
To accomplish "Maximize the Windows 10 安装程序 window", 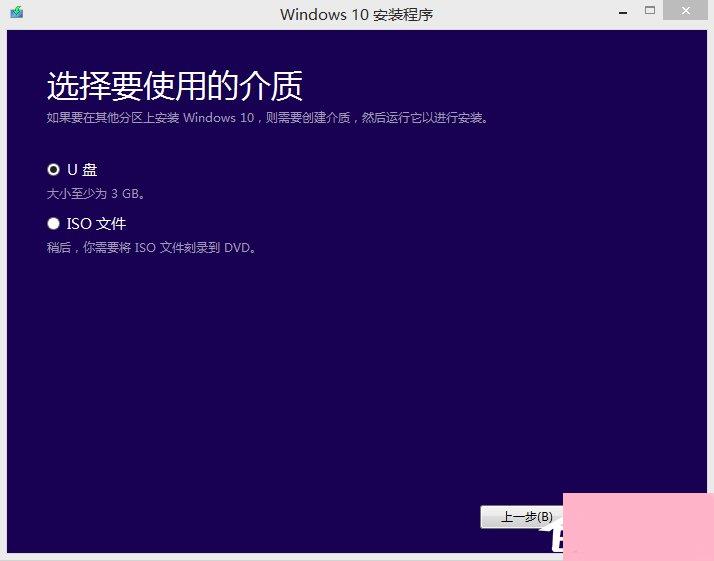I will pyautogui.click(x=650, y=10).
